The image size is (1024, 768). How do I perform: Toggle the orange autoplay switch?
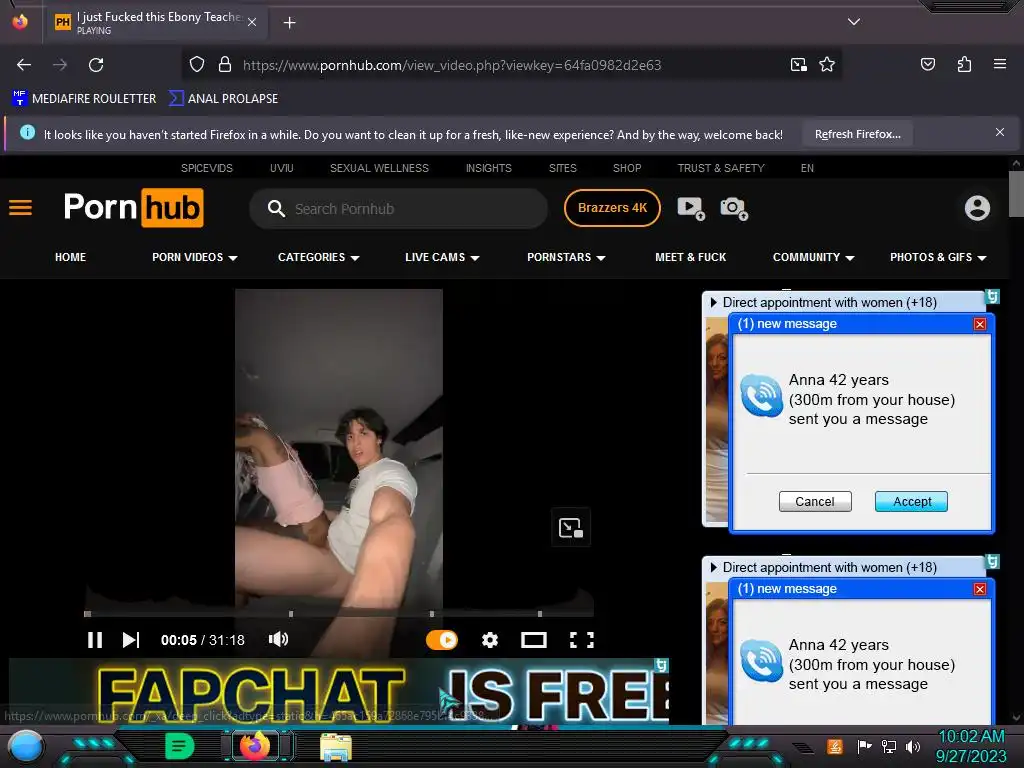tap(442, 640)
